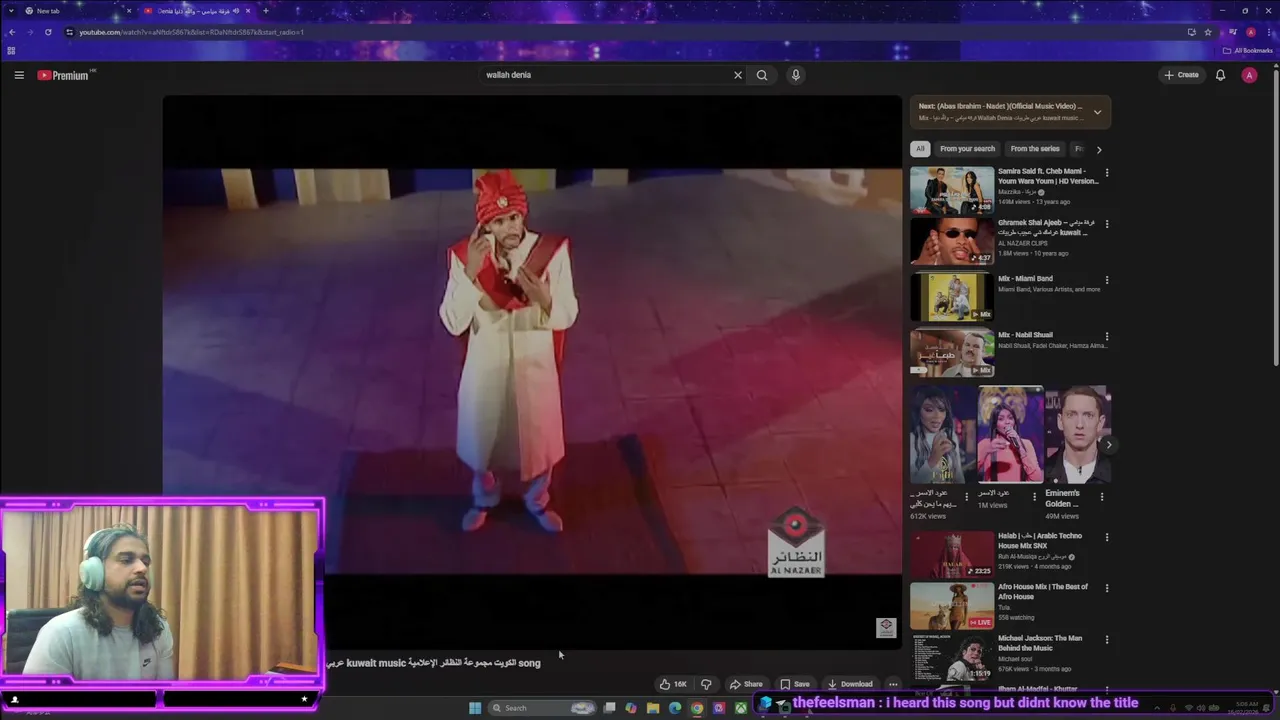Show more filter chips with right arrow
1280x720 pixels.
coord(1098,149)
